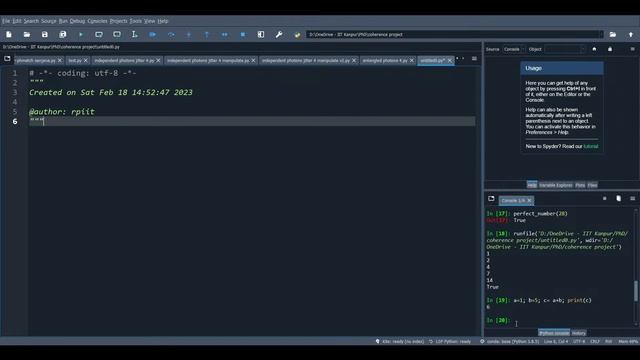Screen dimensions: 640x360
Task: Open the Tools menu
Action: coord(136,21)
